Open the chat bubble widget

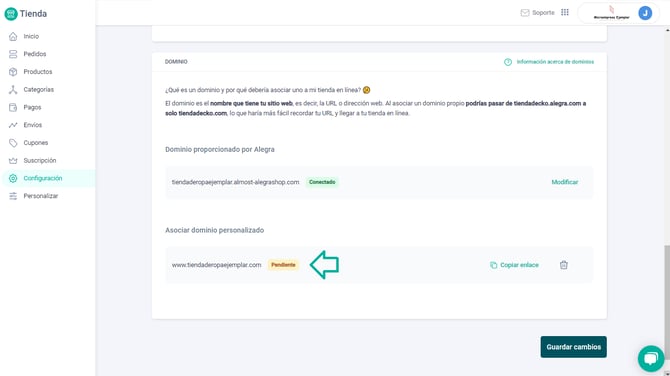pyautogui.click(x=651, y=358)
